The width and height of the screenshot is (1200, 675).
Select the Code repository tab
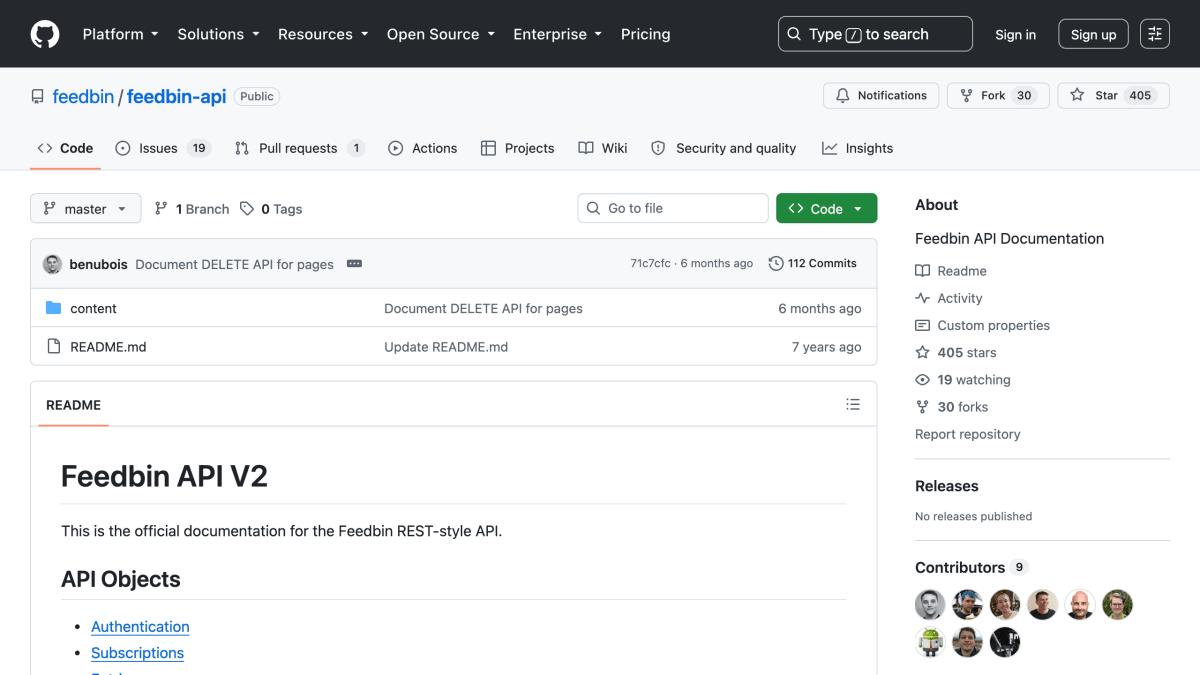[65, 148]
